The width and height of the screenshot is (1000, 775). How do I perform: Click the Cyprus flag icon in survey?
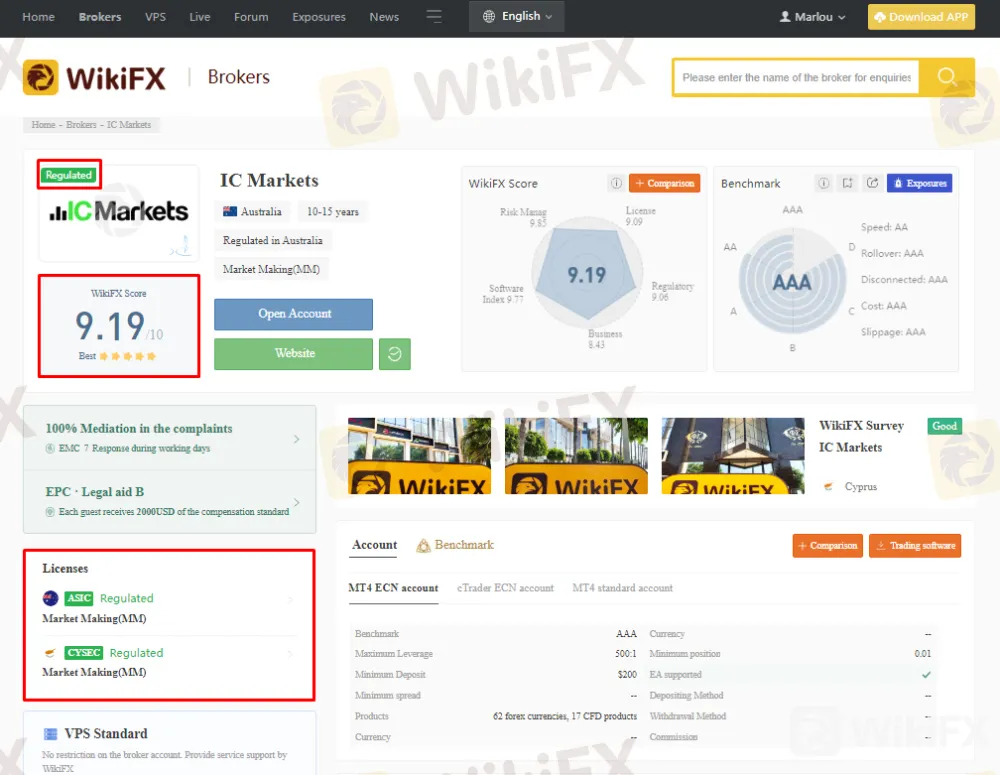coord(828,486)
